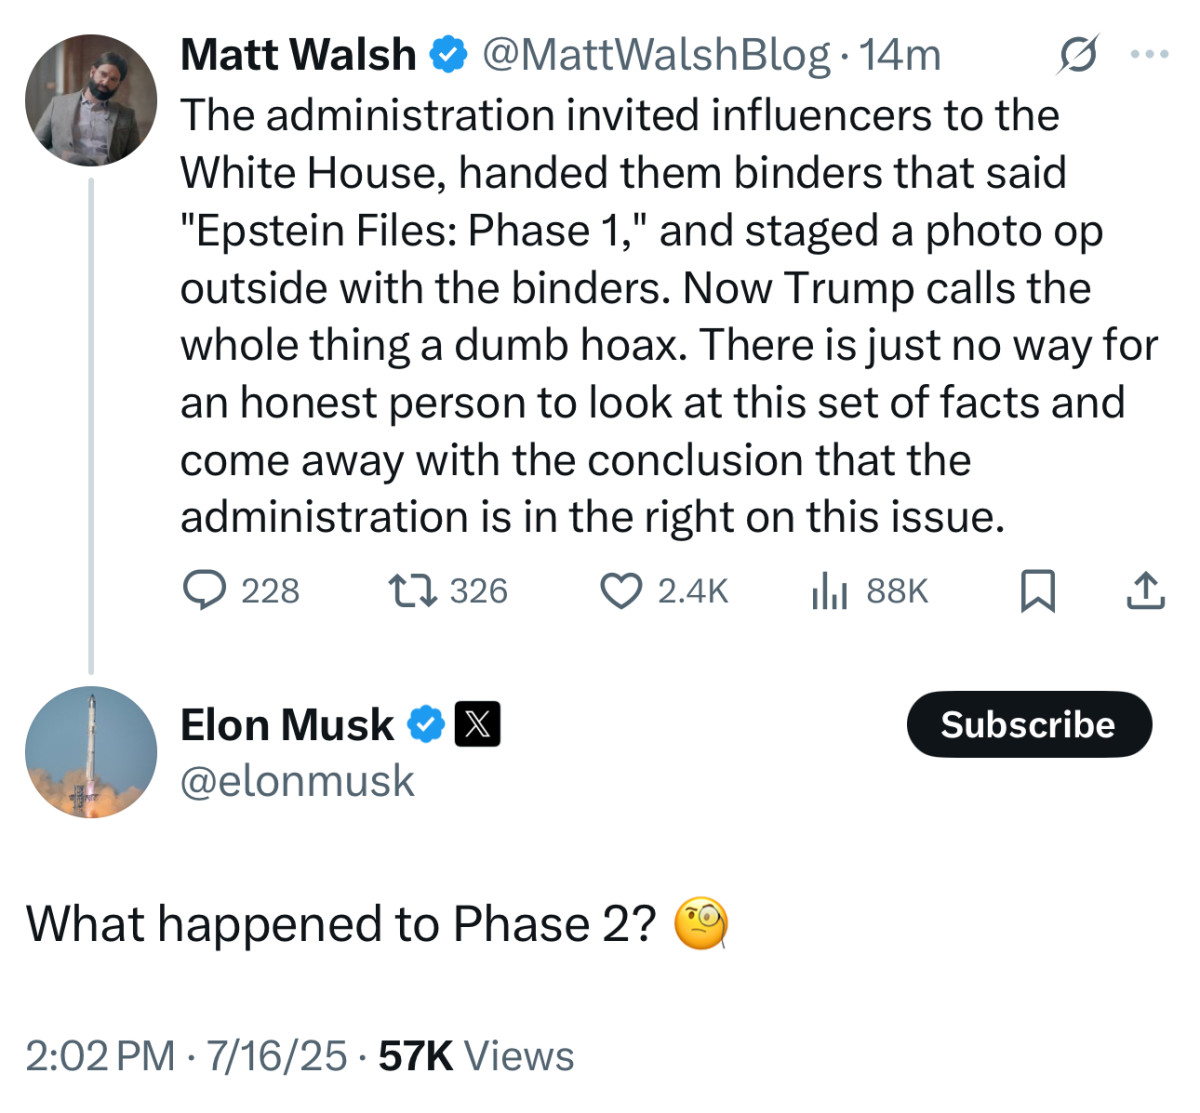Open the more options menu on the tweet

1151,55
